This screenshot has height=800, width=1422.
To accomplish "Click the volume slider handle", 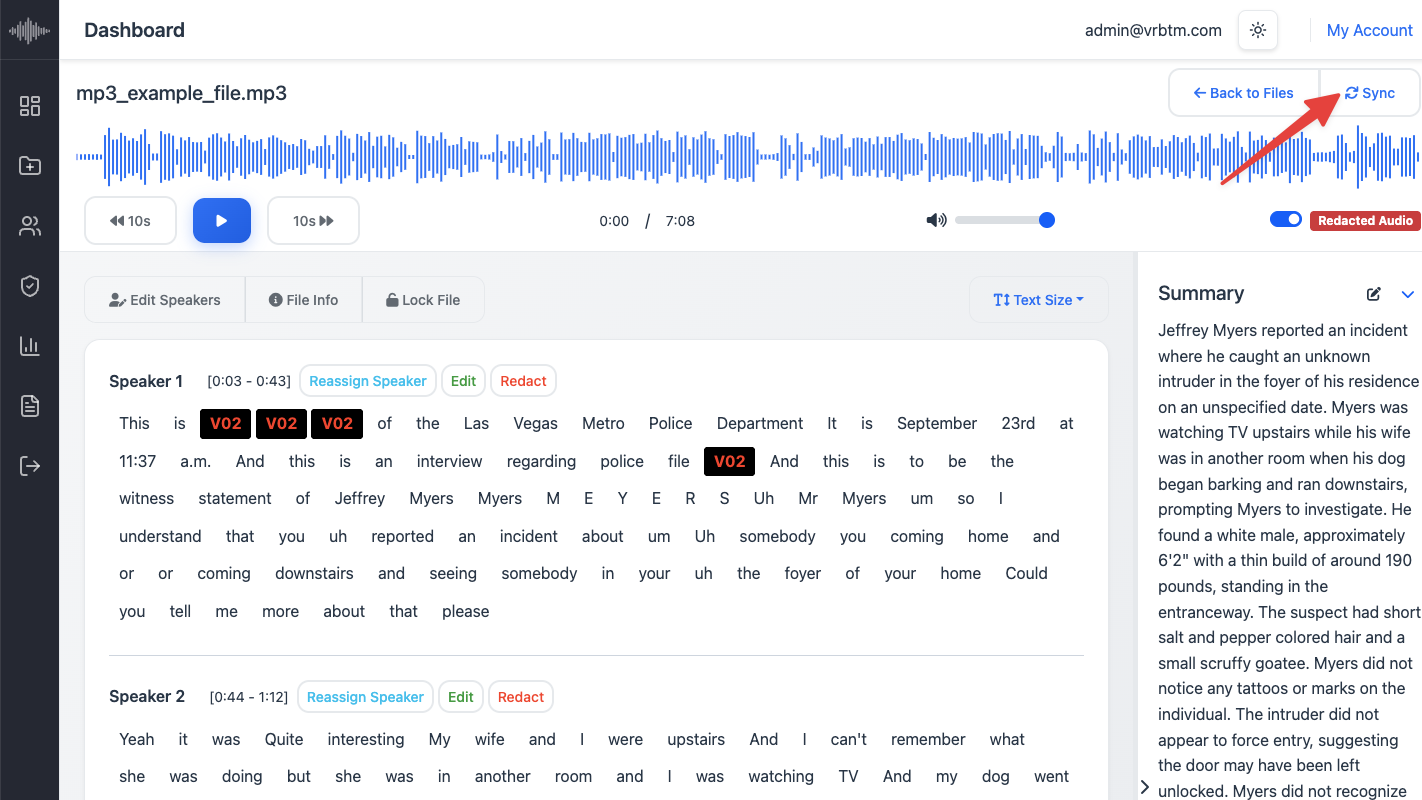I will coord(1047,220).
